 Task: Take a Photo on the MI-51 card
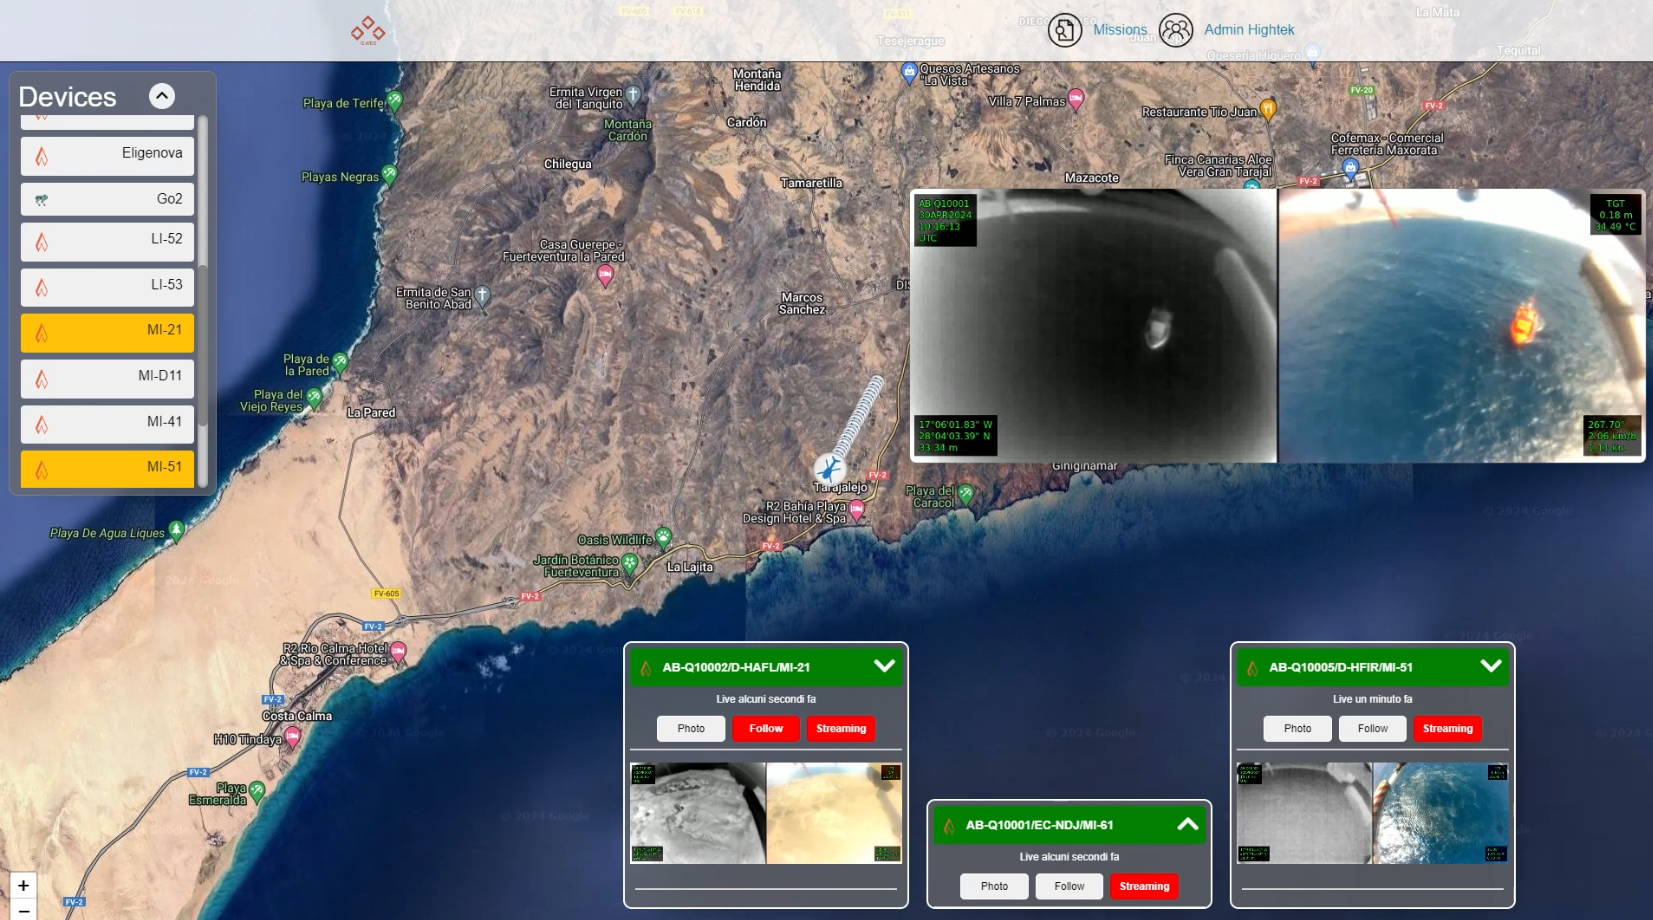tap(1297, 729)
